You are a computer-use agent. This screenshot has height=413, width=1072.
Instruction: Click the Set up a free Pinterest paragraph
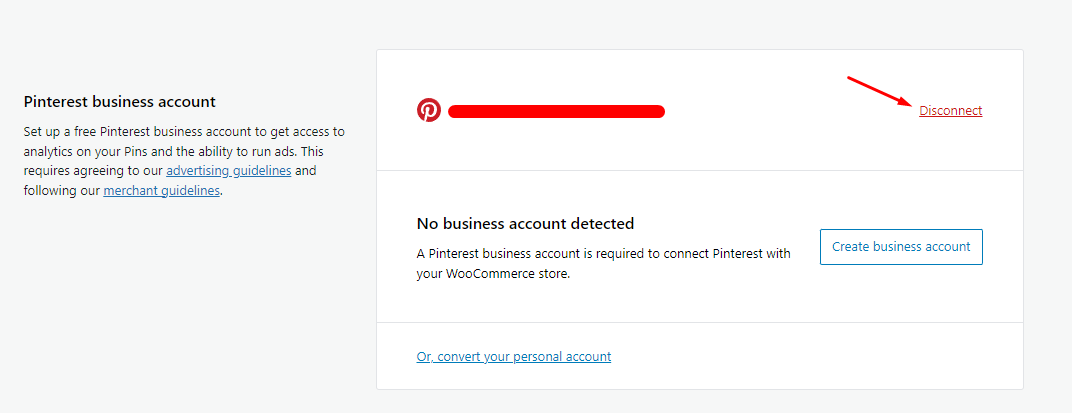[x=185, y=160]
